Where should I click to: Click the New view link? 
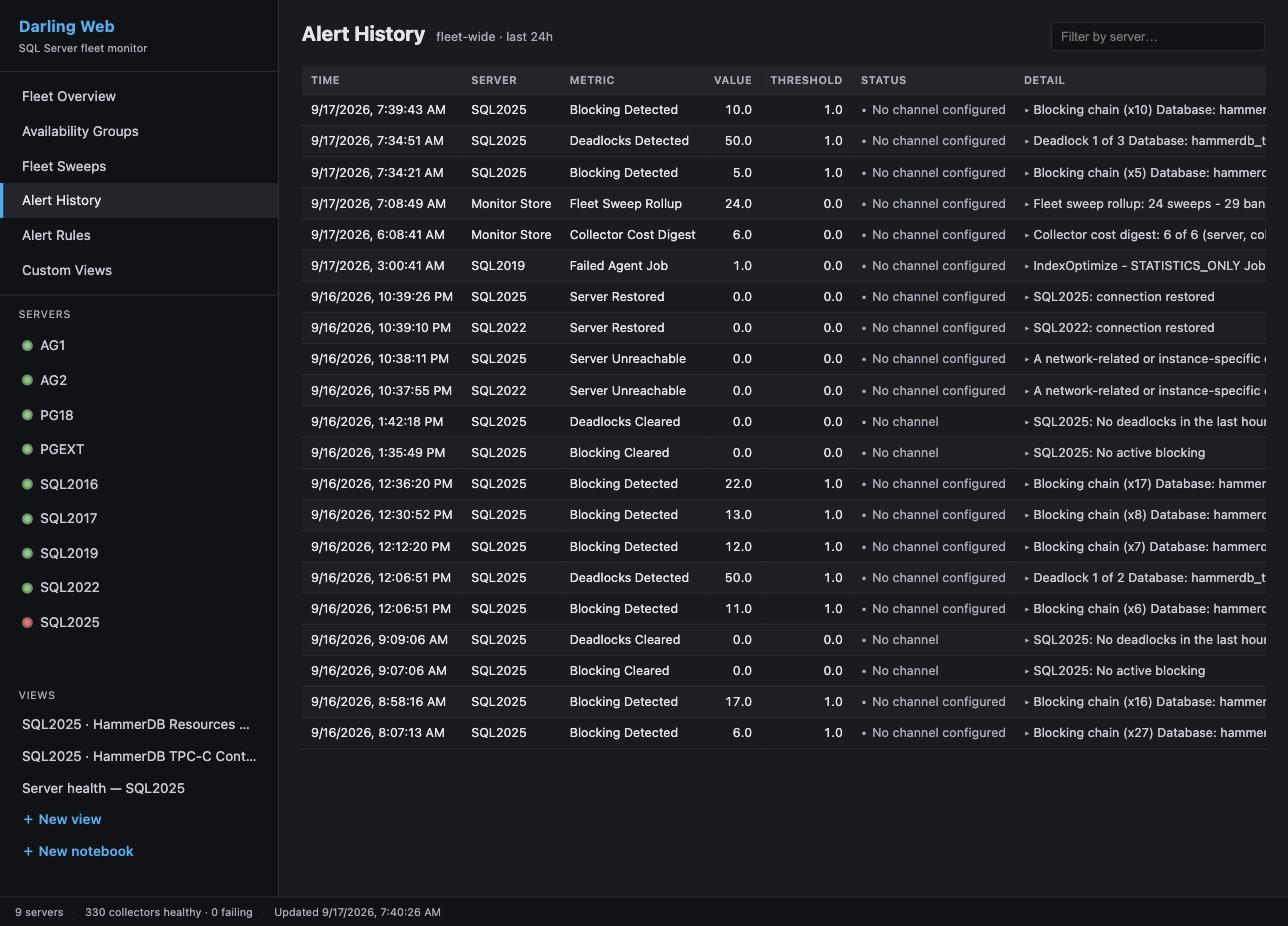tap(62, 819)
